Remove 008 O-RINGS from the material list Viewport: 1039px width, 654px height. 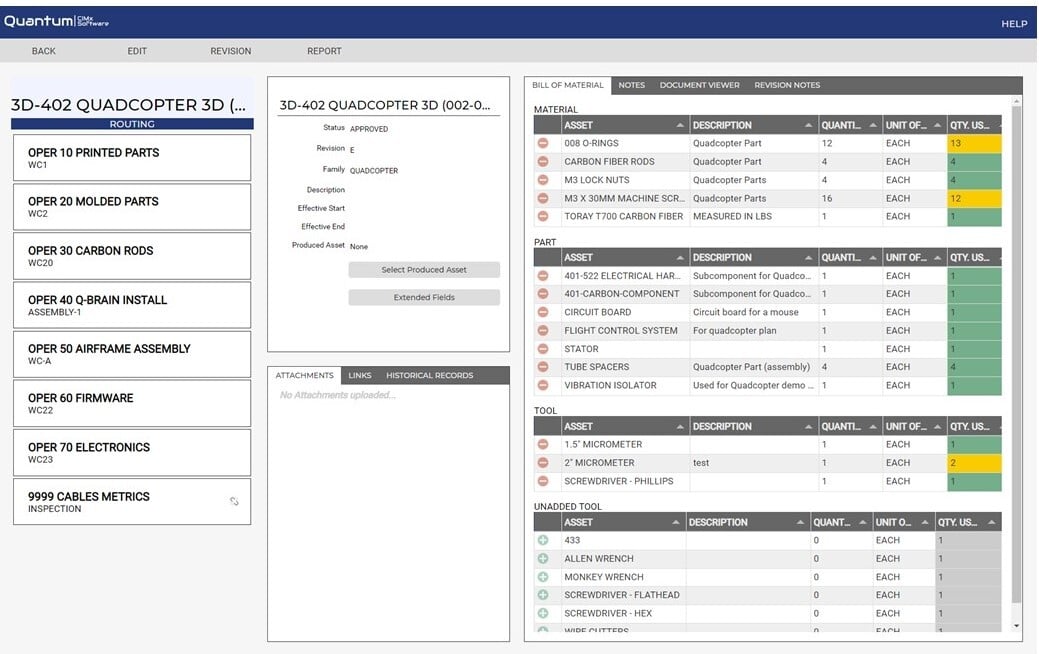pos(542,144)
